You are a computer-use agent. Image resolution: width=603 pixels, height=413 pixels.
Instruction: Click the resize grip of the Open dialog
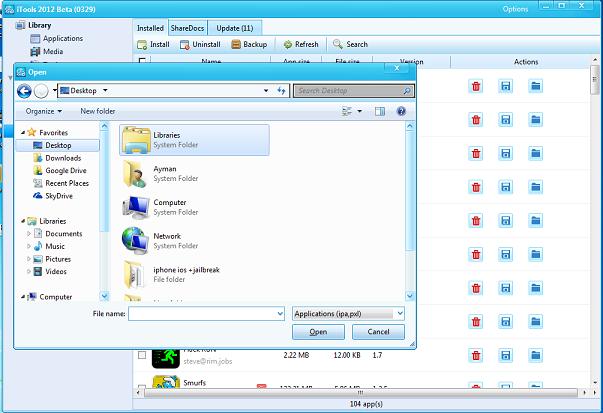412,344
